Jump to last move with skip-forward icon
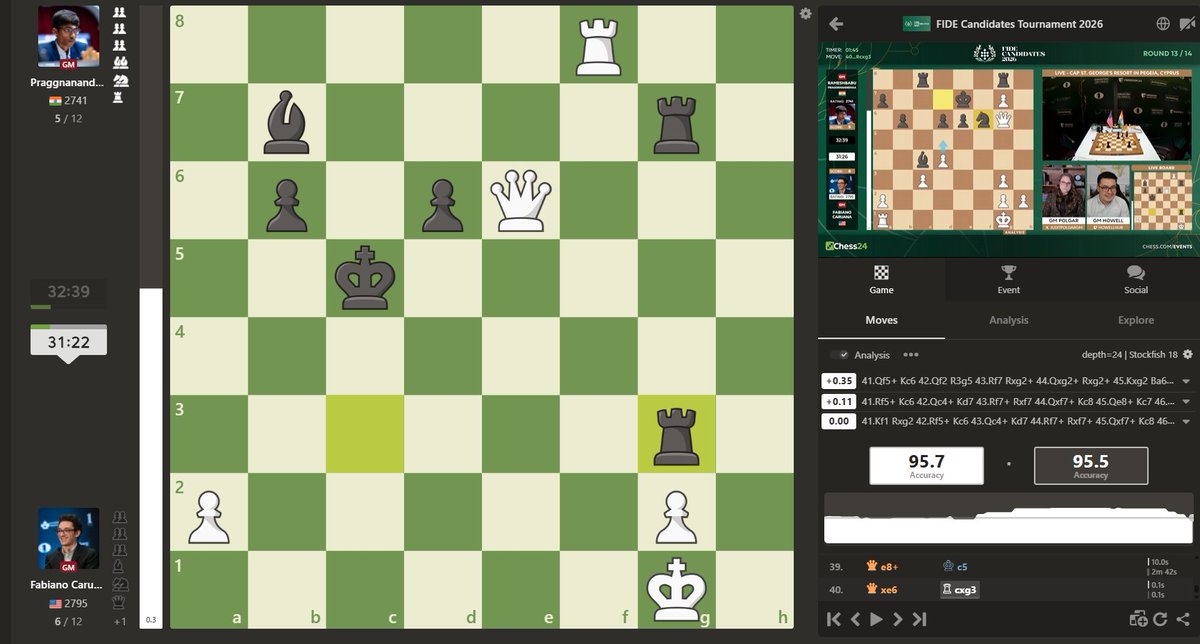The image size is (1200, 644). coord(917,618)
